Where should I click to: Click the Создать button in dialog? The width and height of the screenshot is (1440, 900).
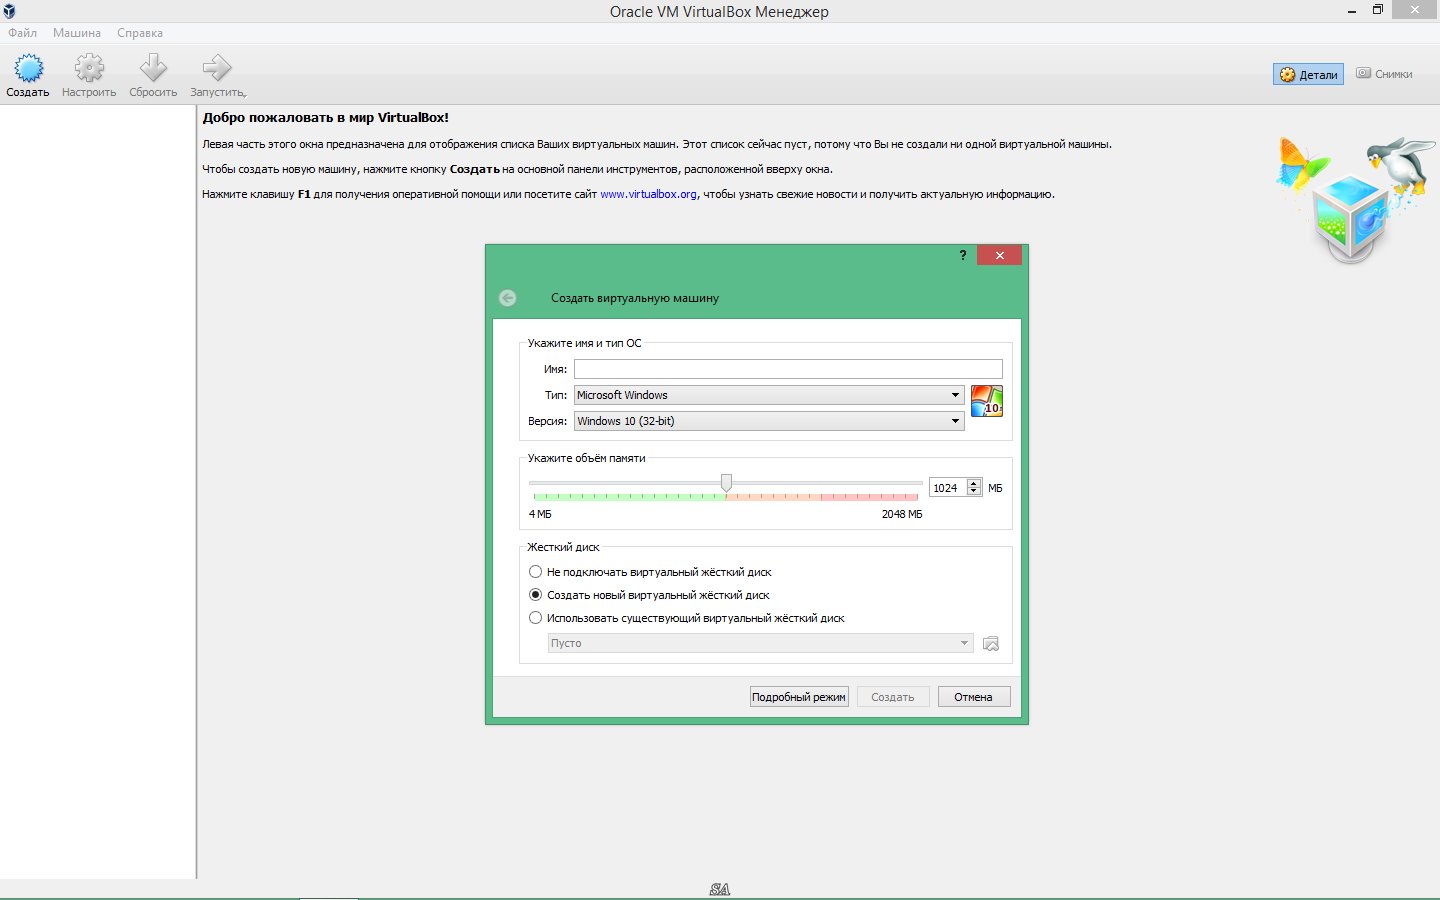893,697
